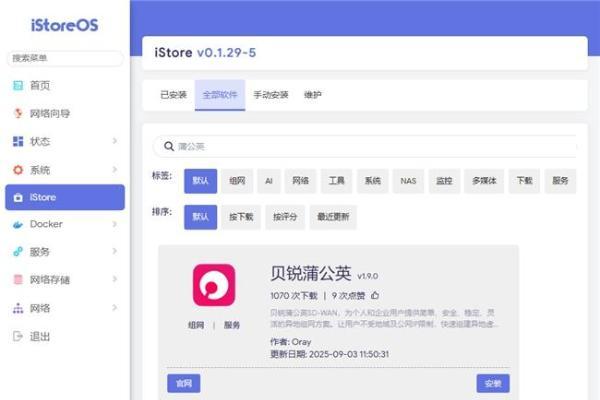Click the 退出 logout icon
600x400 pixels.
click(17, 336)
